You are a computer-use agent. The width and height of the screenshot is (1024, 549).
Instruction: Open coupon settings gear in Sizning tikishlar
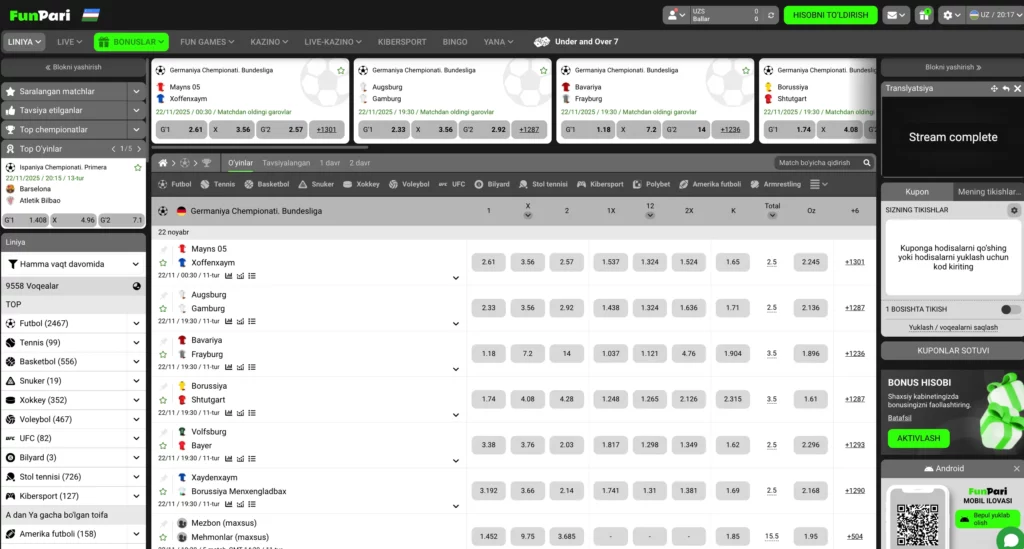(1013, 210)
